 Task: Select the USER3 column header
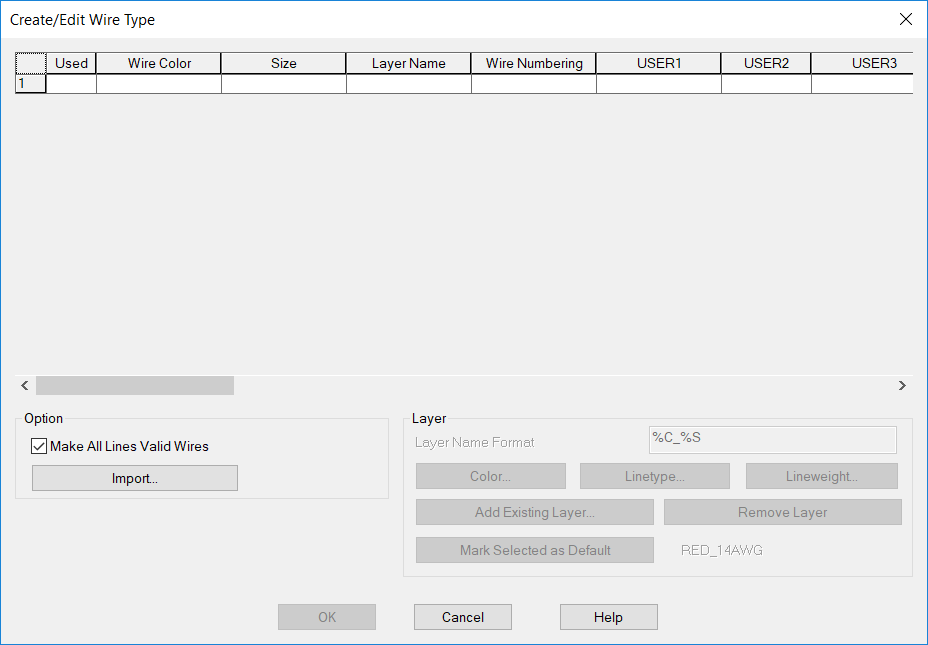point(863,63)
